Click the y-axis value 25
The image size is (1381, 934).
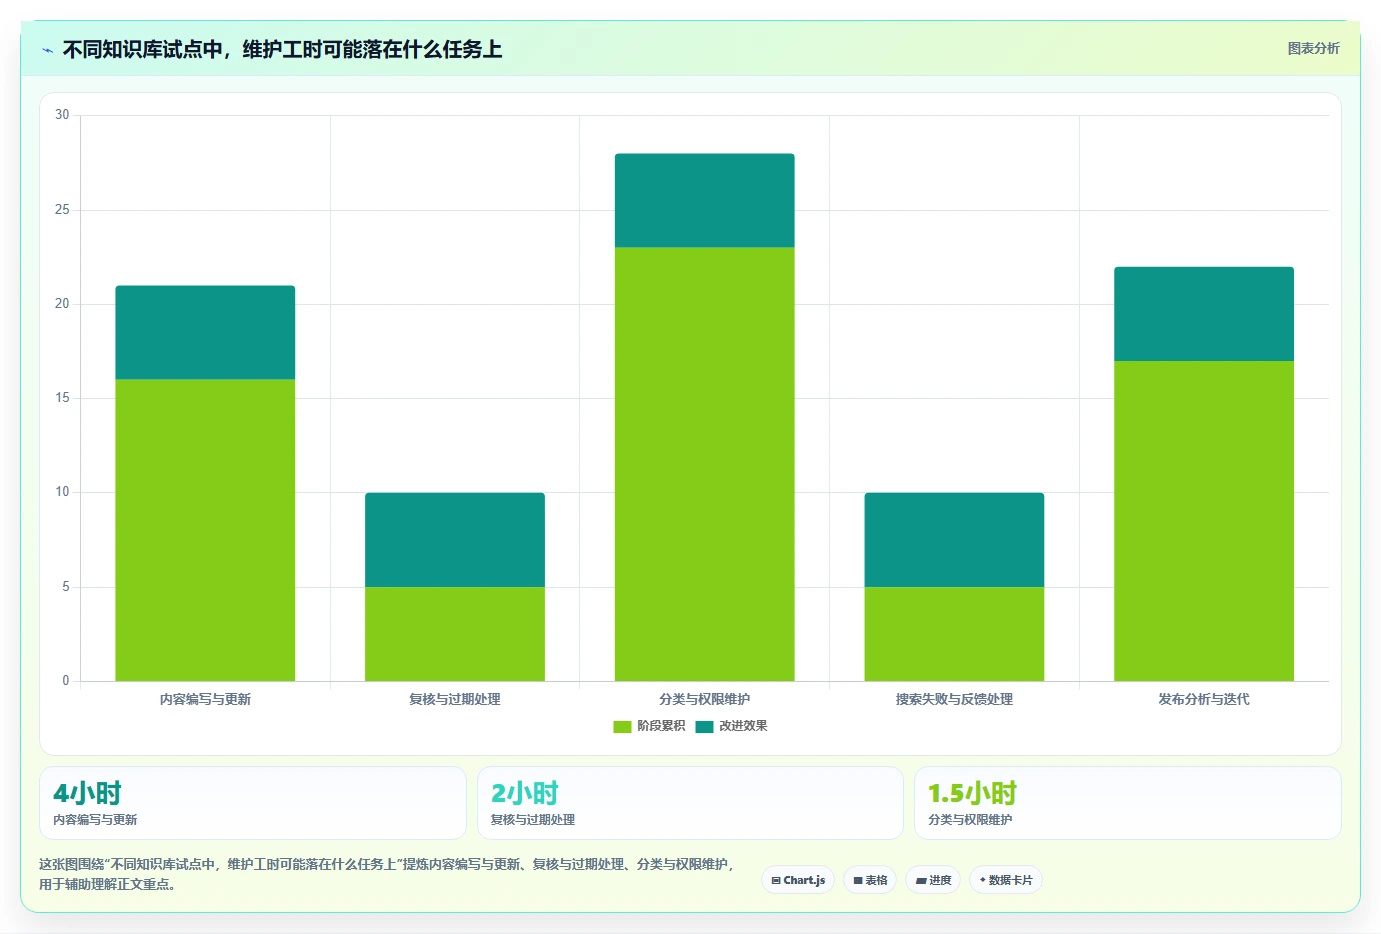pos(62,210)
